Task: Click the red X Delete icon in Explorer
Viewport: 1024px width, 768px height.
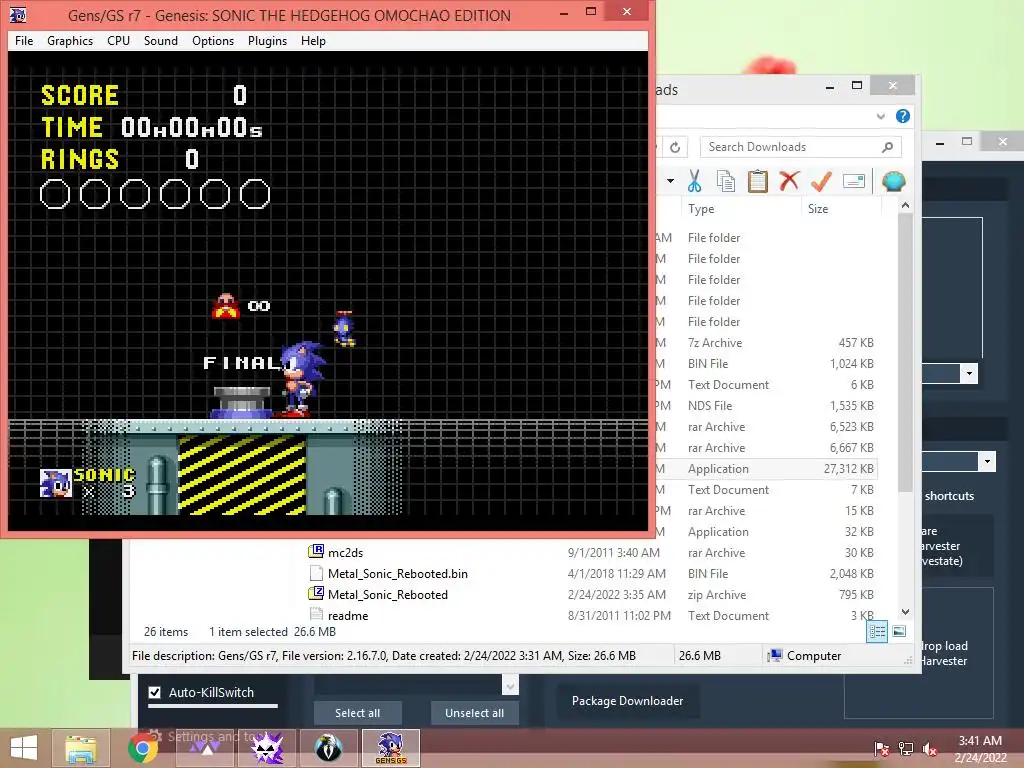Action: click(790, 181)
